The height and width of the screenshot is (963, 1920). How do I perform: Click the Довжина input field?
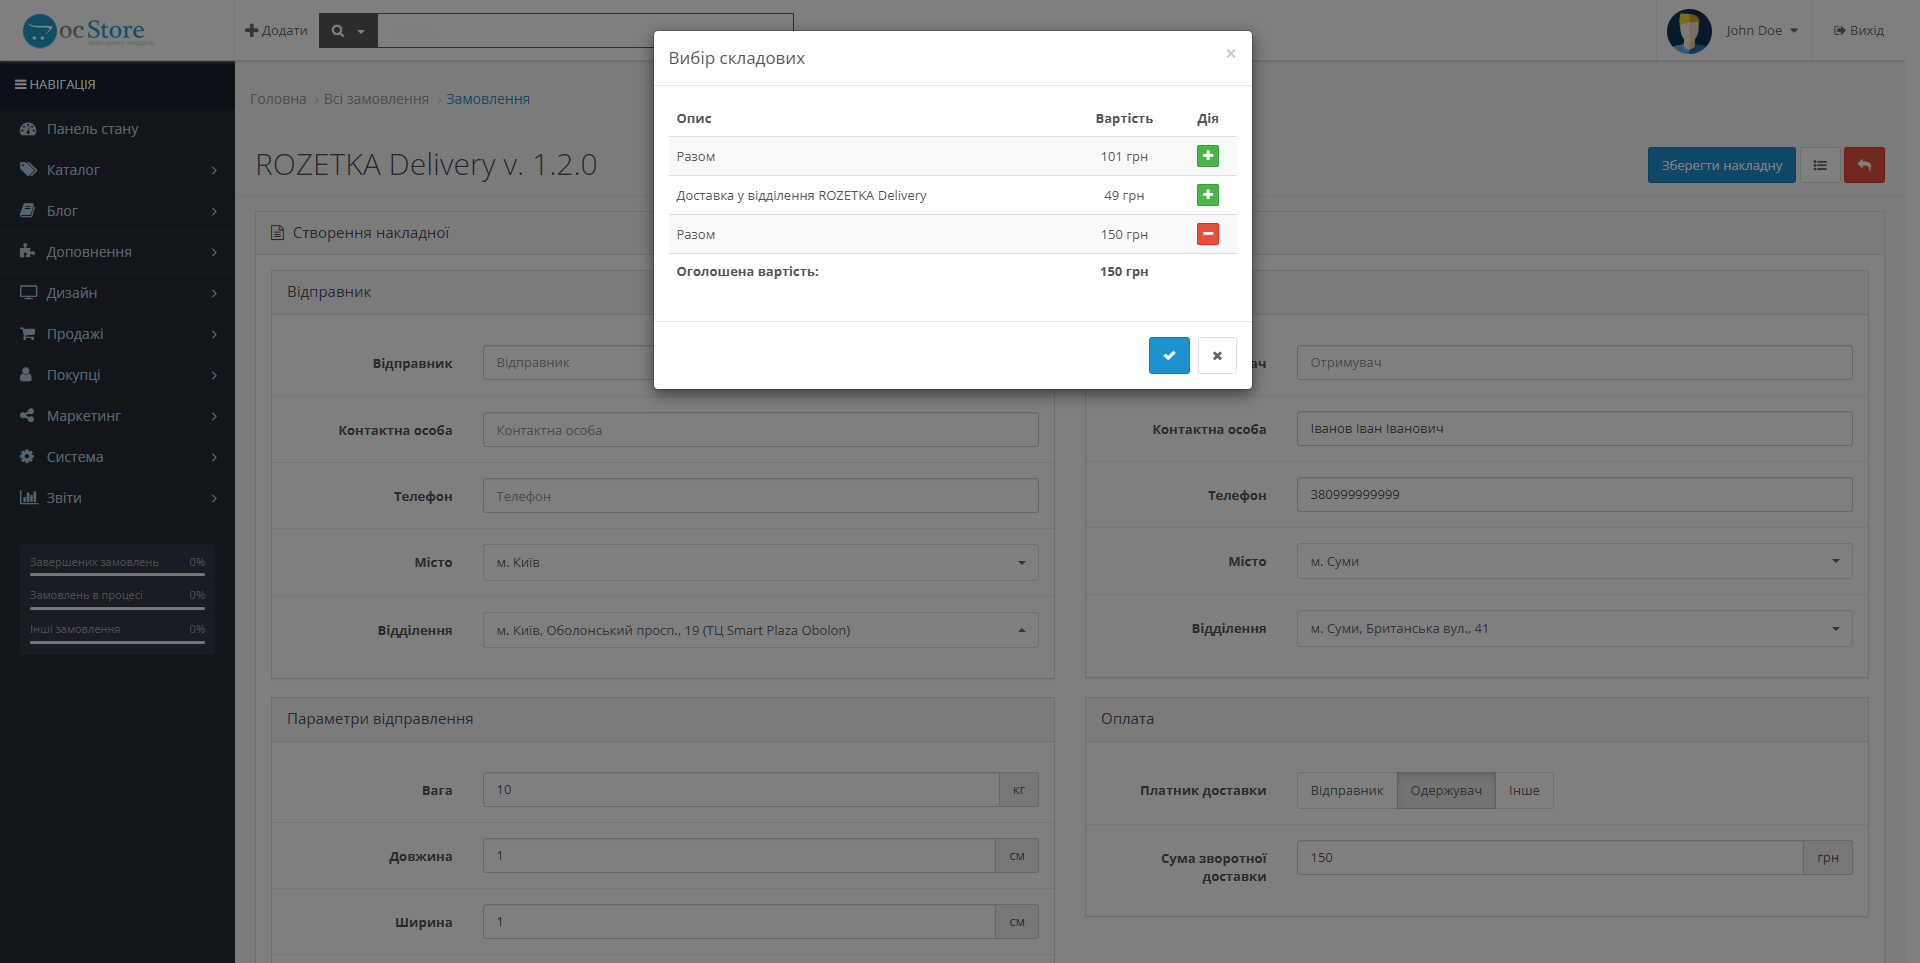[x=739, y=856]
